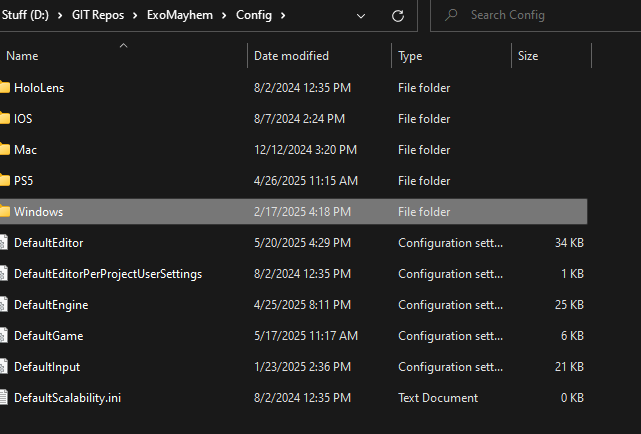This screenshot has width=641, height=434.
Task: Click the DefaultEditor config file icon
Action: pos(4,243)
